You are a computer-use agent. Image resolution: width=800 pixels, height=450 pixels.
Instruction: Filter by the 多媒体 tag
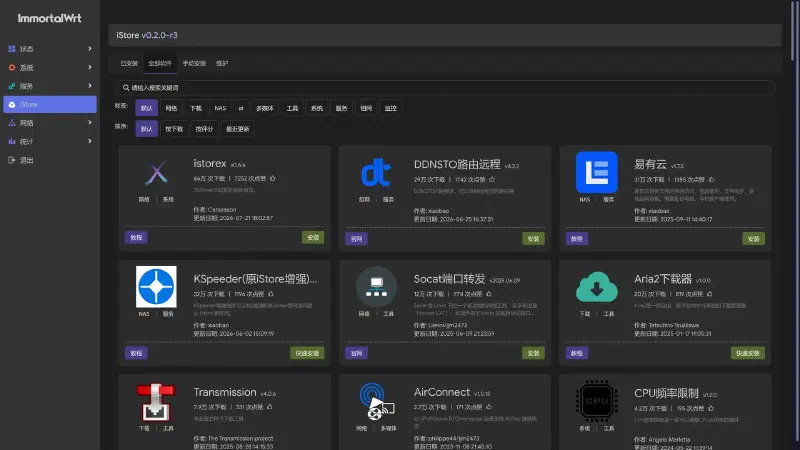[x=265, y=108]
